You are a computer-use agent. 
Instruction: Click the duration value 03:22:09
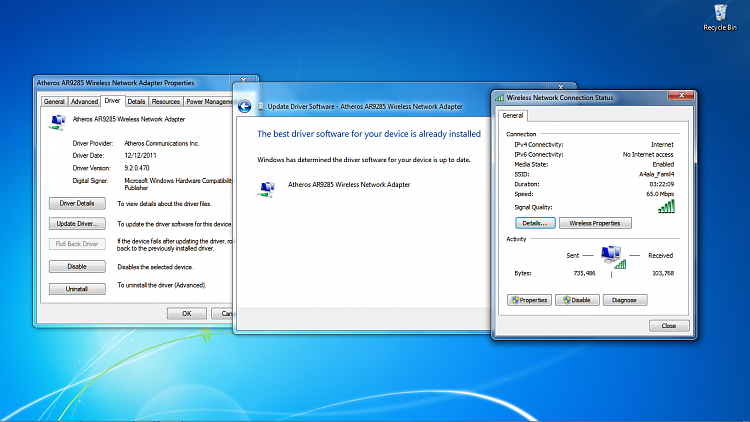click(x=662, y=184)
